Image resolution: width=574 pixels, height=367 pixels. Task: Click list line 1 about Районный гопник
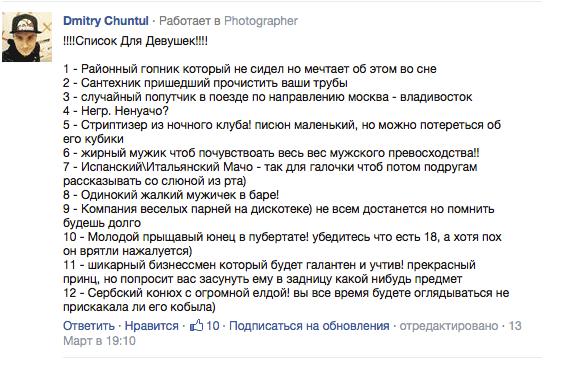250,69
